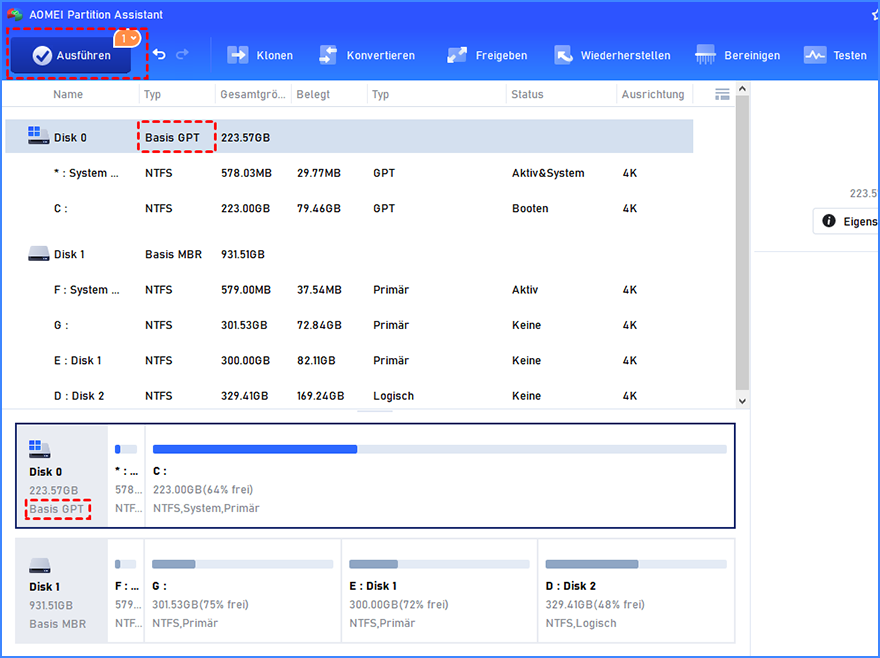Select the Disk 1 block in disk map
The height and width of the screenshot is (658, 880).
(61, 591)
